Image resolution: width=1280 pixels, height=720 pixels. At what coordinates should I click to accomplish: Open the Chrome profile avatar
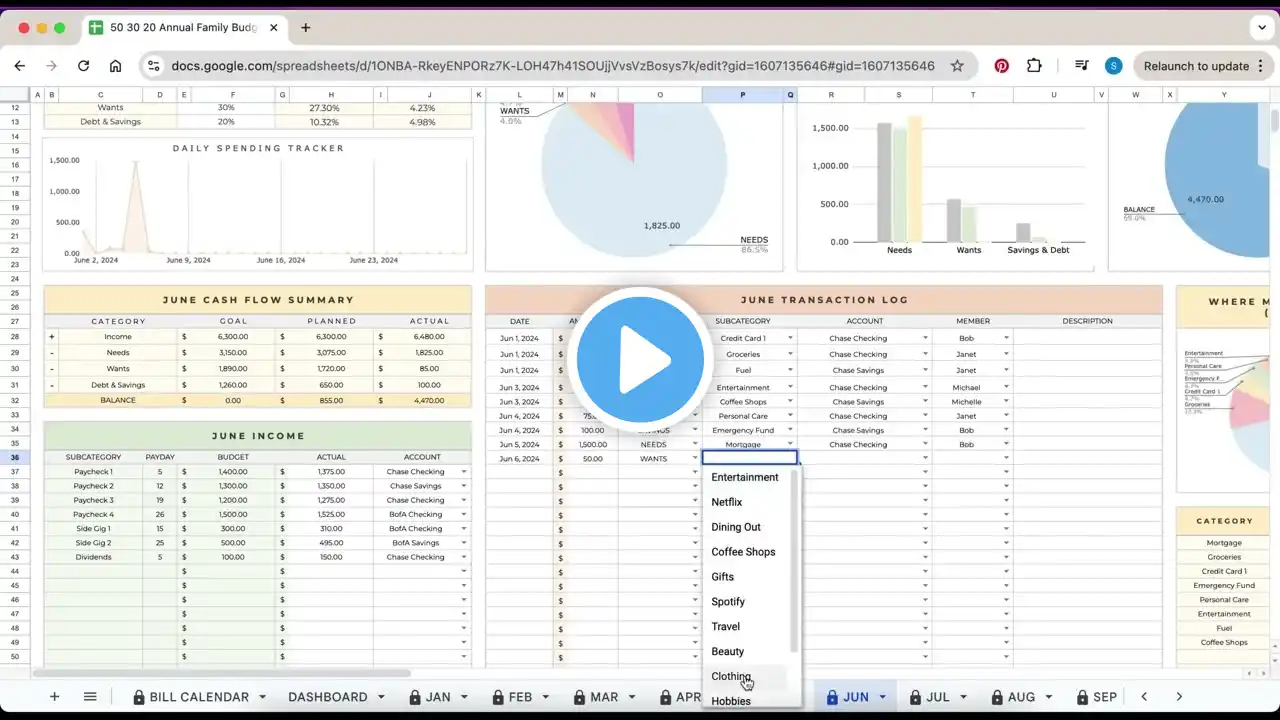1113,66
